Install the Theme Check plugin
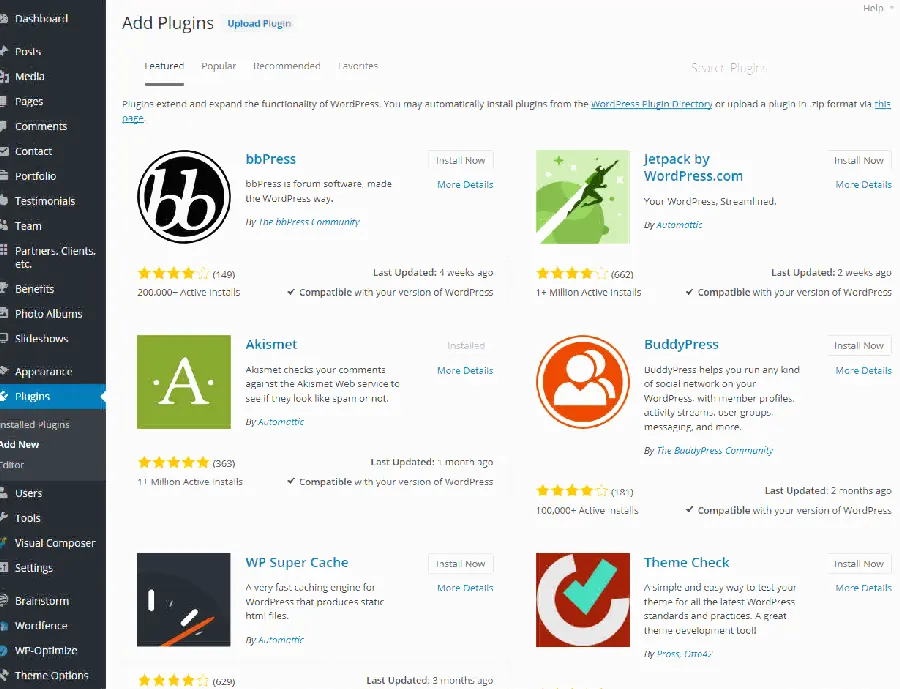 tap(859, 564)
